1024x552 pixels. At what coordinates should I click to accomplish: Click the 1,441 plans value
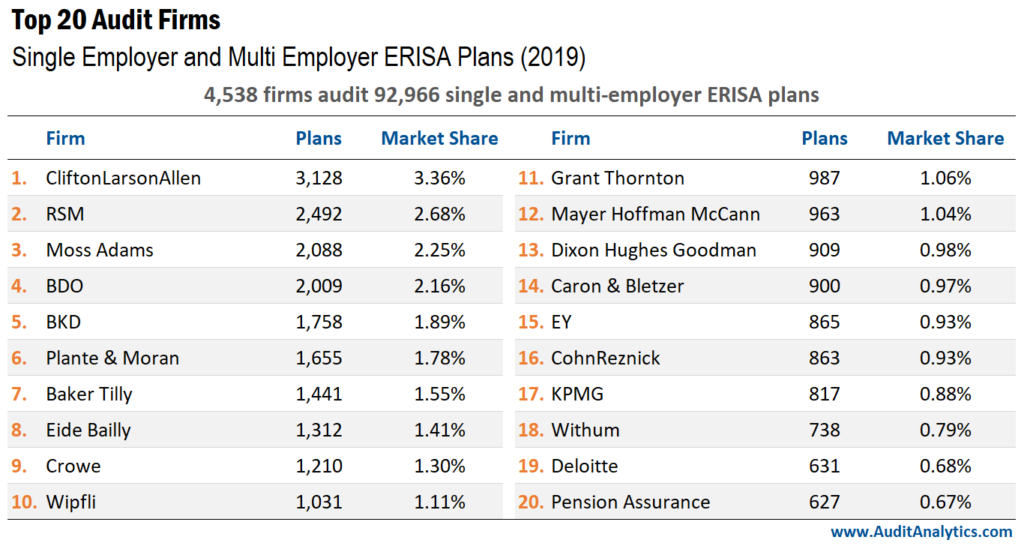319,394
